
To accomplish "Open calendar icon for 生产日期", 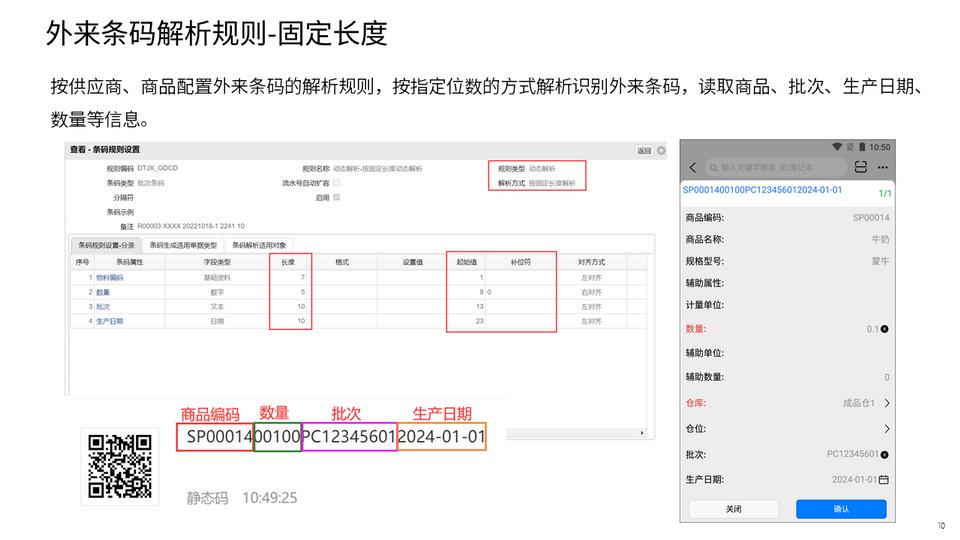I will click(x=884, y=480).
